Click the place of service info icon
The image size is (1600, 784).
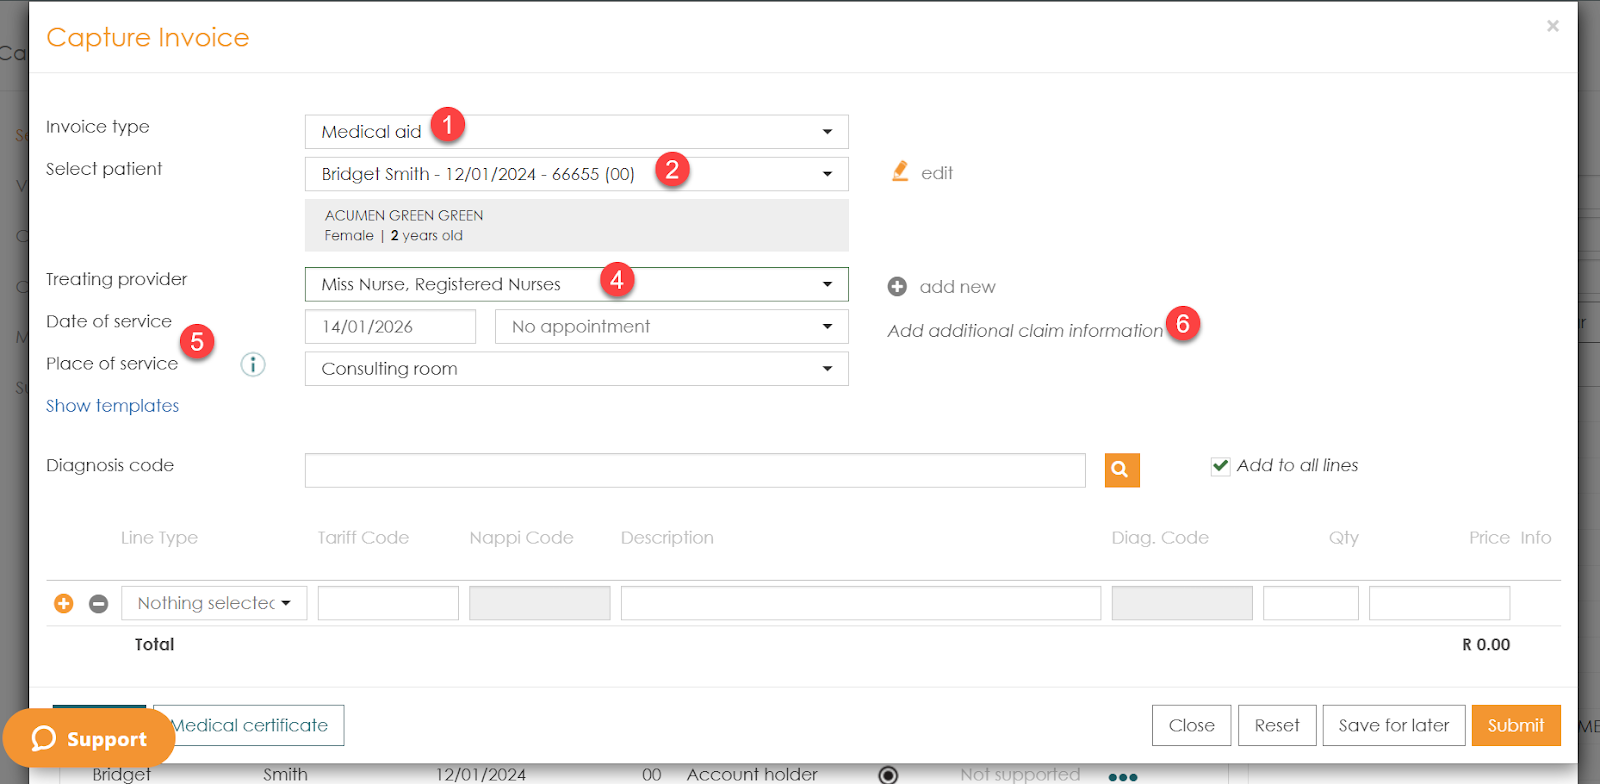tap(253, 365)
